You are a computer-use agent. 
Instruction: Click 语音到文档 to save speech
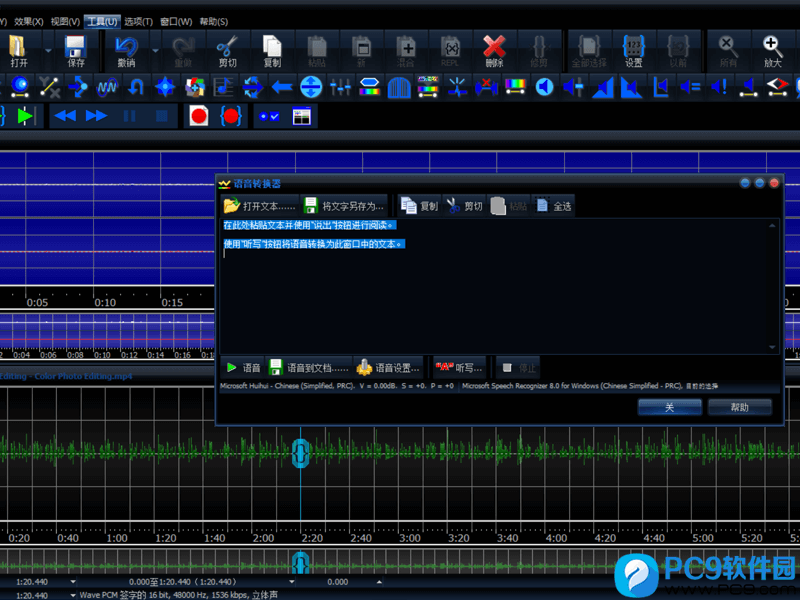tap(309, 367)
